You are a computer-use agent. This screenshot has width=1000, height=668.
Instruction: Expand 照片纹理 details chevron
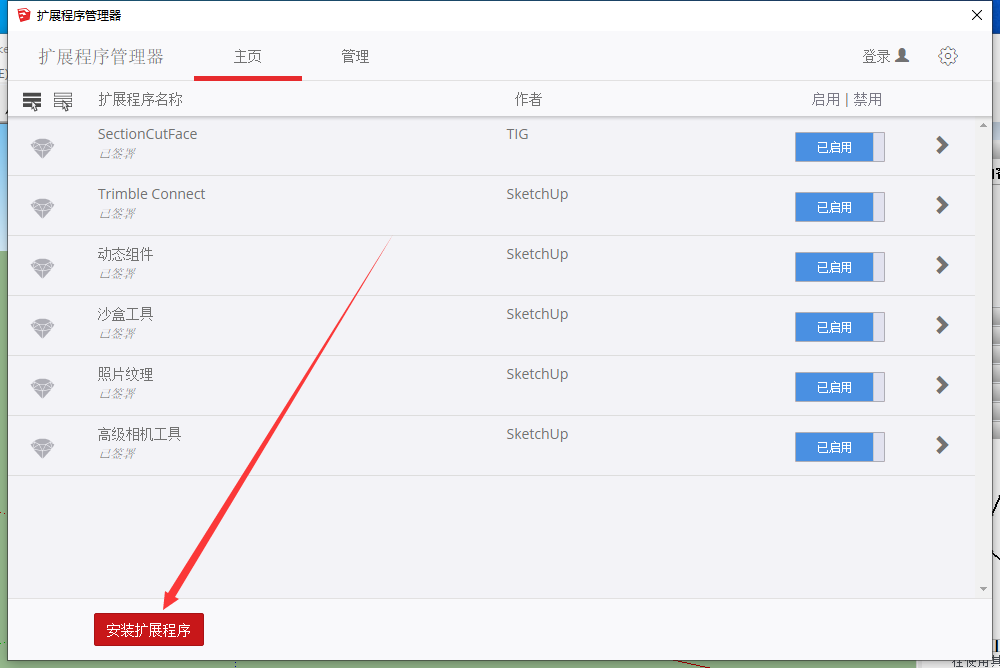tap(942, 385)
